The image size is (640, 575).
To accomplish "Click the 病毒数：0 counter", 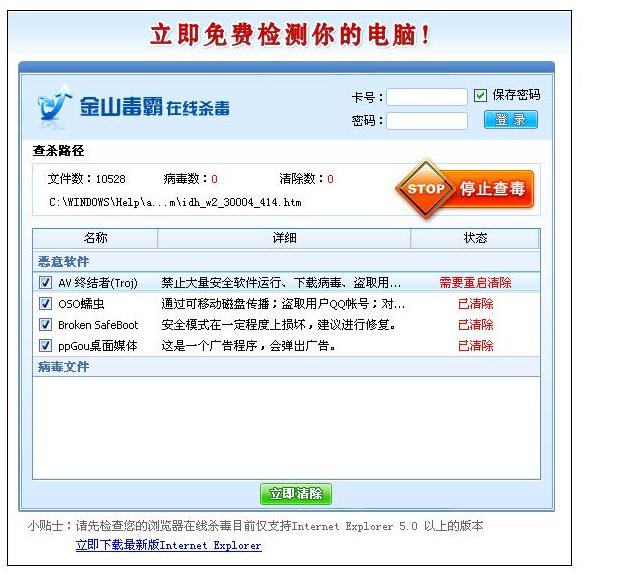I will [x=191, y=179].
